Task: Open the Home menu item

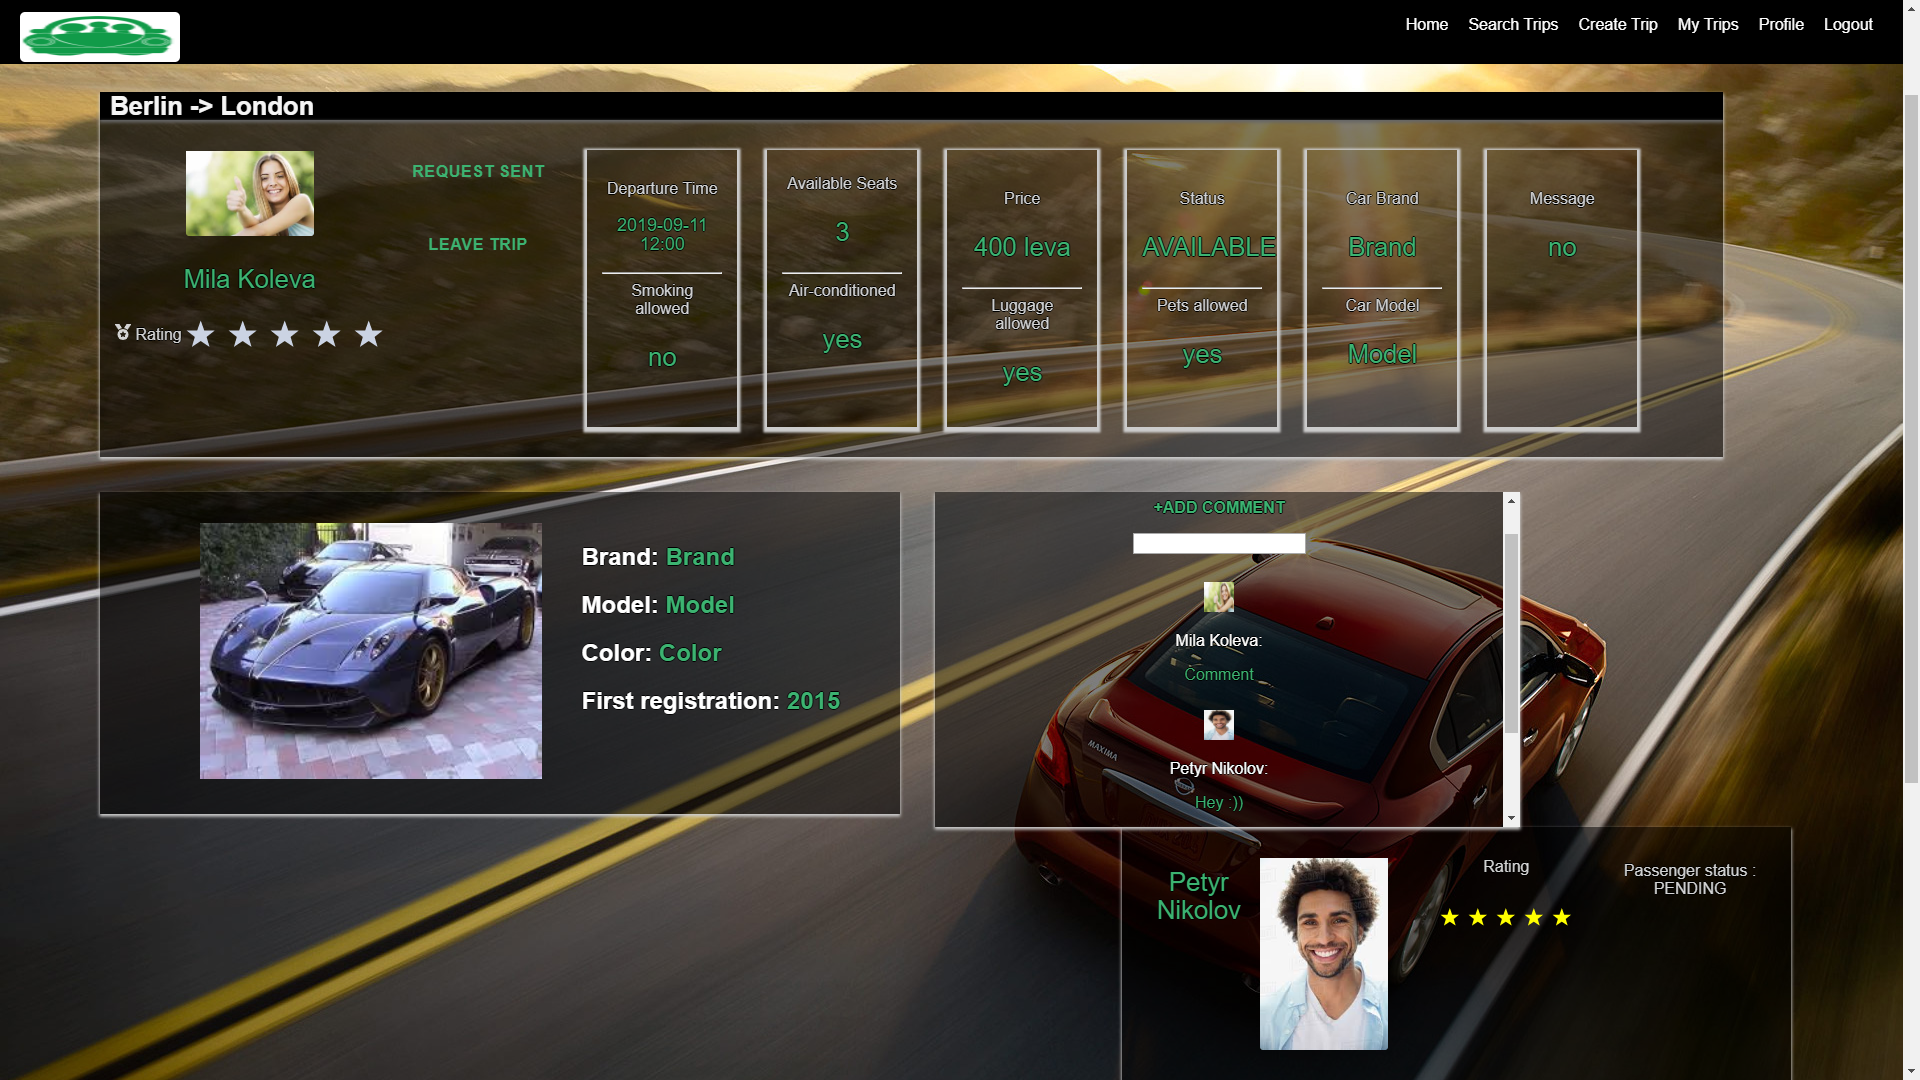Action: (x=1426, y=24)
